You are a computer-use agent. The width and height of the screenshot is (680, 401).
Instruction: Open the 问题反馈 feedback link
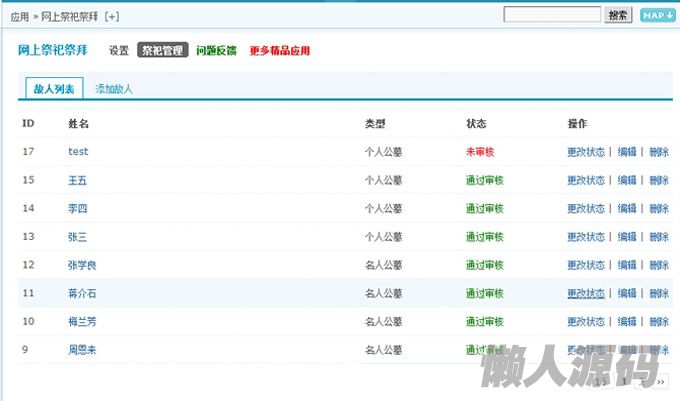click(x=216, y=51)
